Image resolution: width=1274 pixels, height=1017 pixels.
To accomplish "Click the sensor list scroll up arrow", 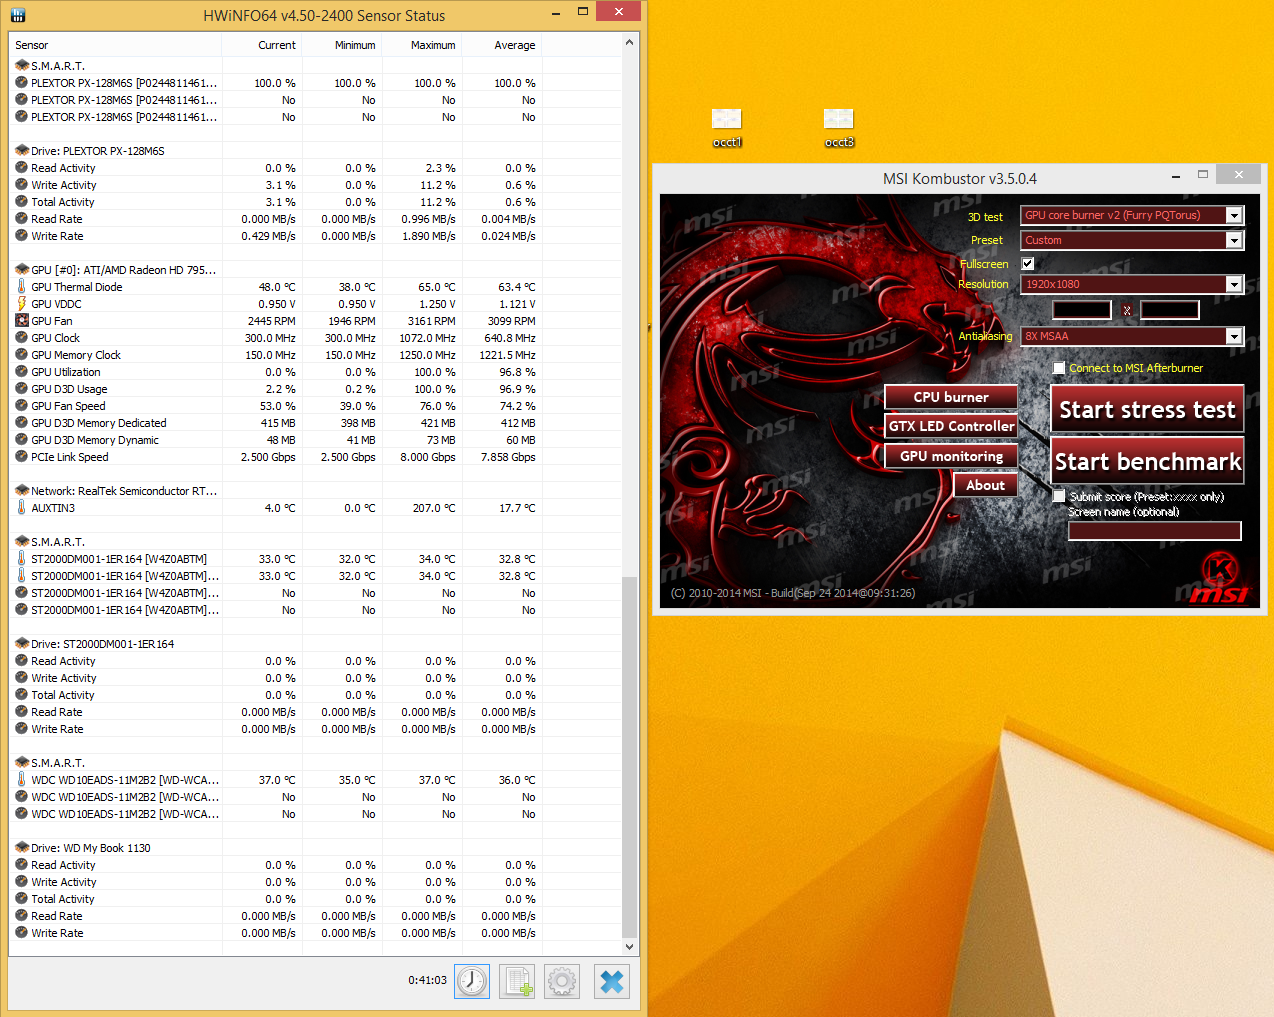I will [629, 43].
